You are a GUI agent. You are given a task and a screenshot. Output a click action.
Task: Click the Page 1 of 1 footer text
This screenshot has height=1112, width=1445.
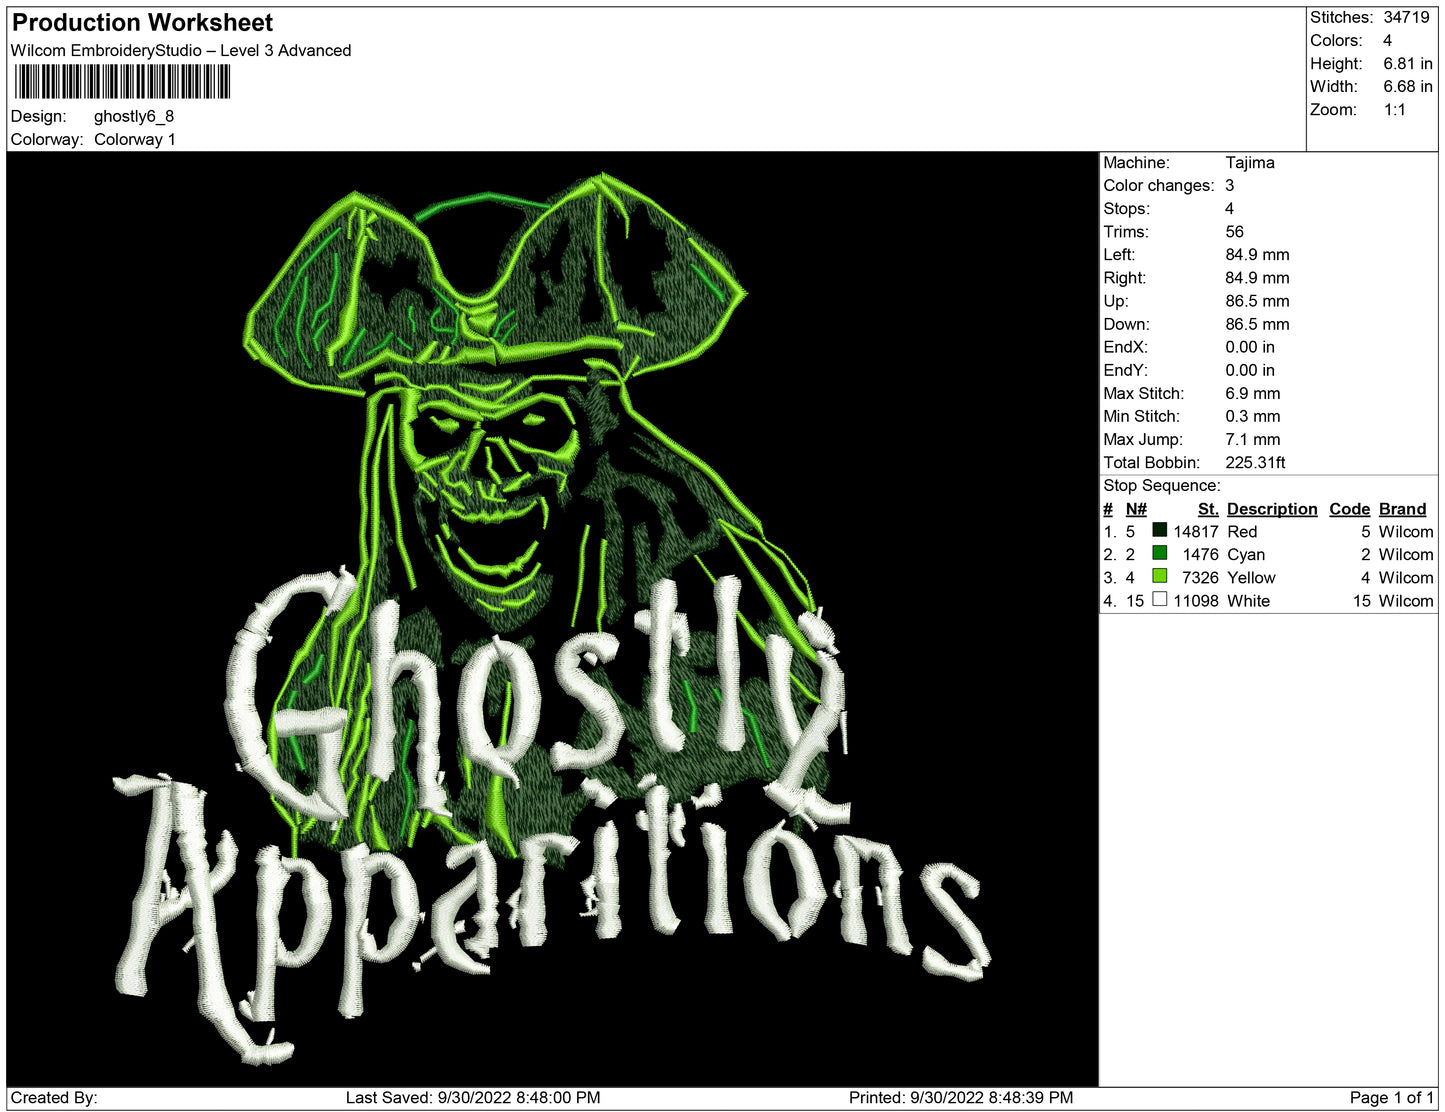[x=1391, y=1097]
